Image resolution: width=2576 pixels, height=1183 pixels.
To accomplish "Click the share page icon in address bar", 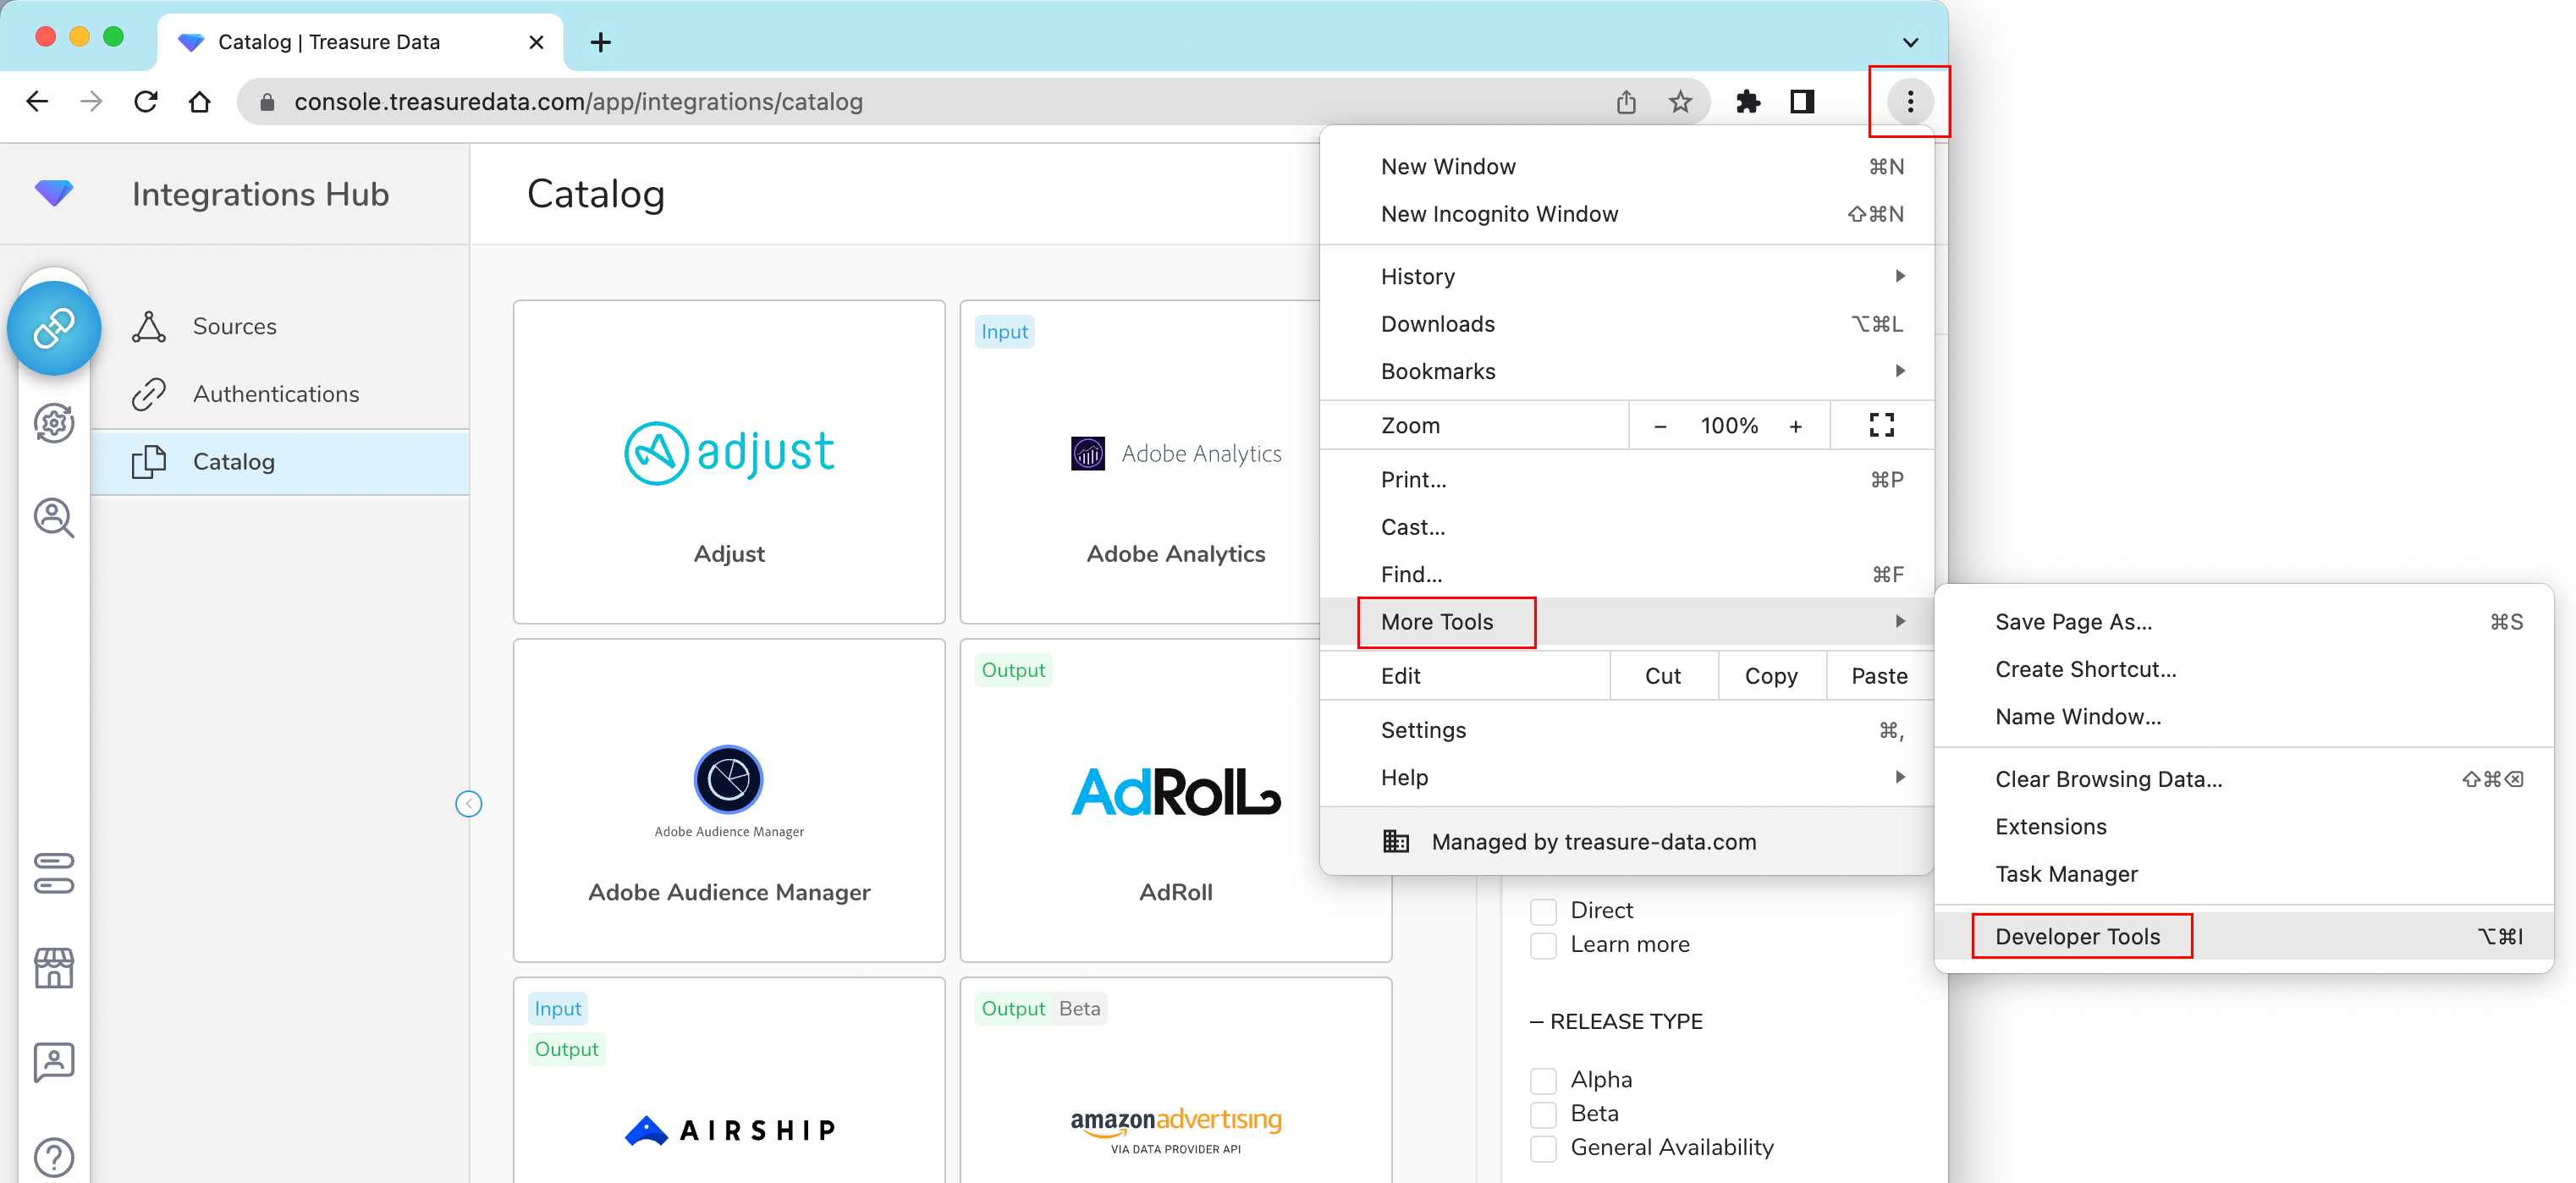I will 1626,102.
